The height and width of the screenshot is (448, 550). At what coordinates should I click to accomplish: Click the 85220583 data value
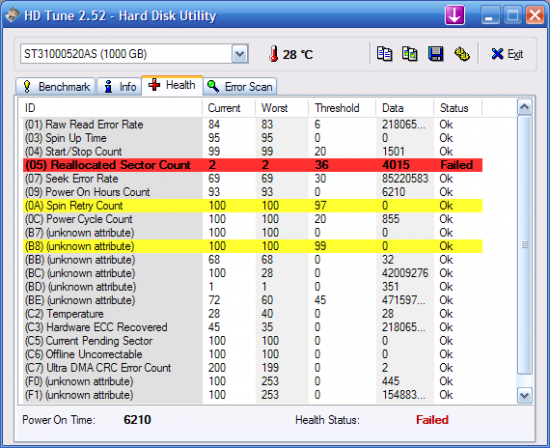pyautogui.click(x=405, y=179)
